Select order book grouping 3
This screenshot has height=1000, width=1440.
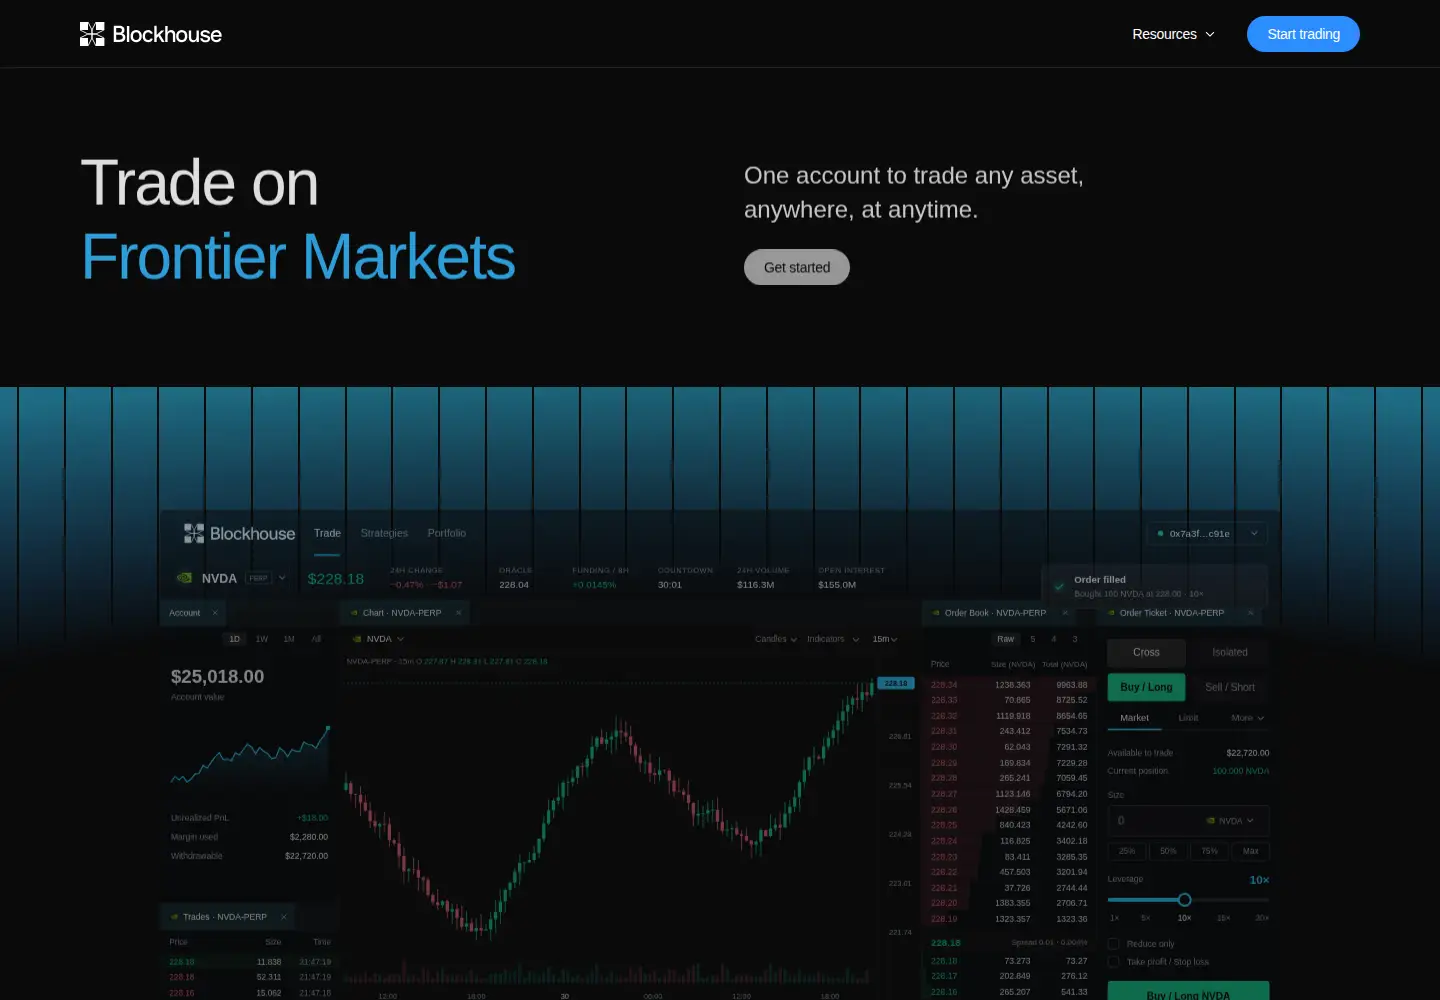[1075, 639]
